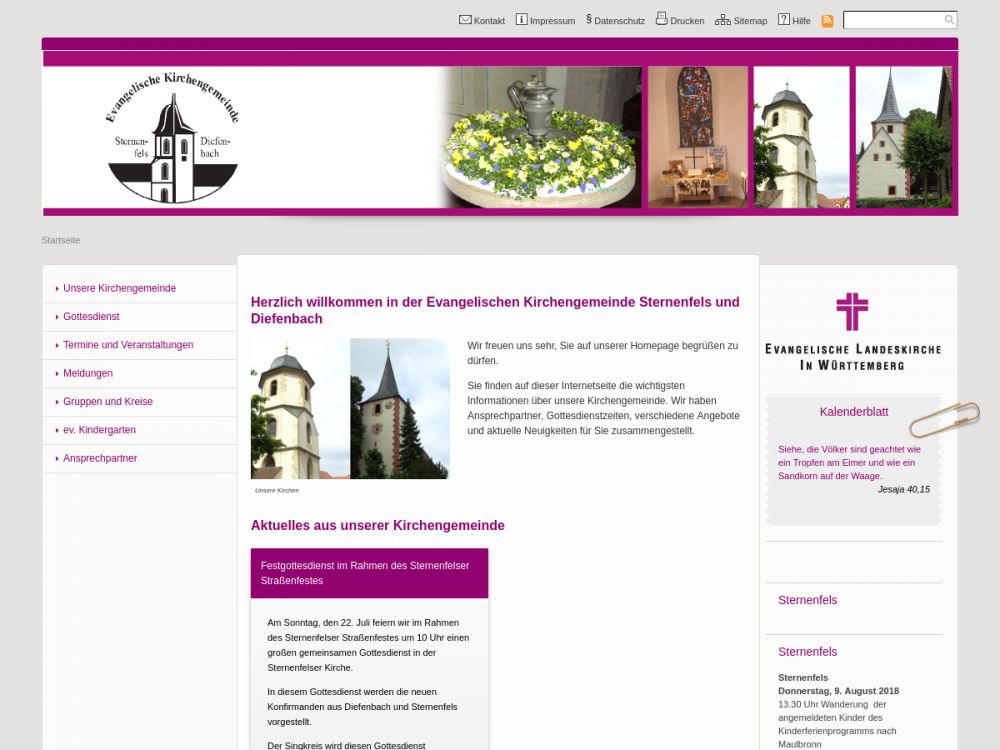Open Termine und Veranstaltungen menu item
This screenshot has height=750, width=1000.
128,345
